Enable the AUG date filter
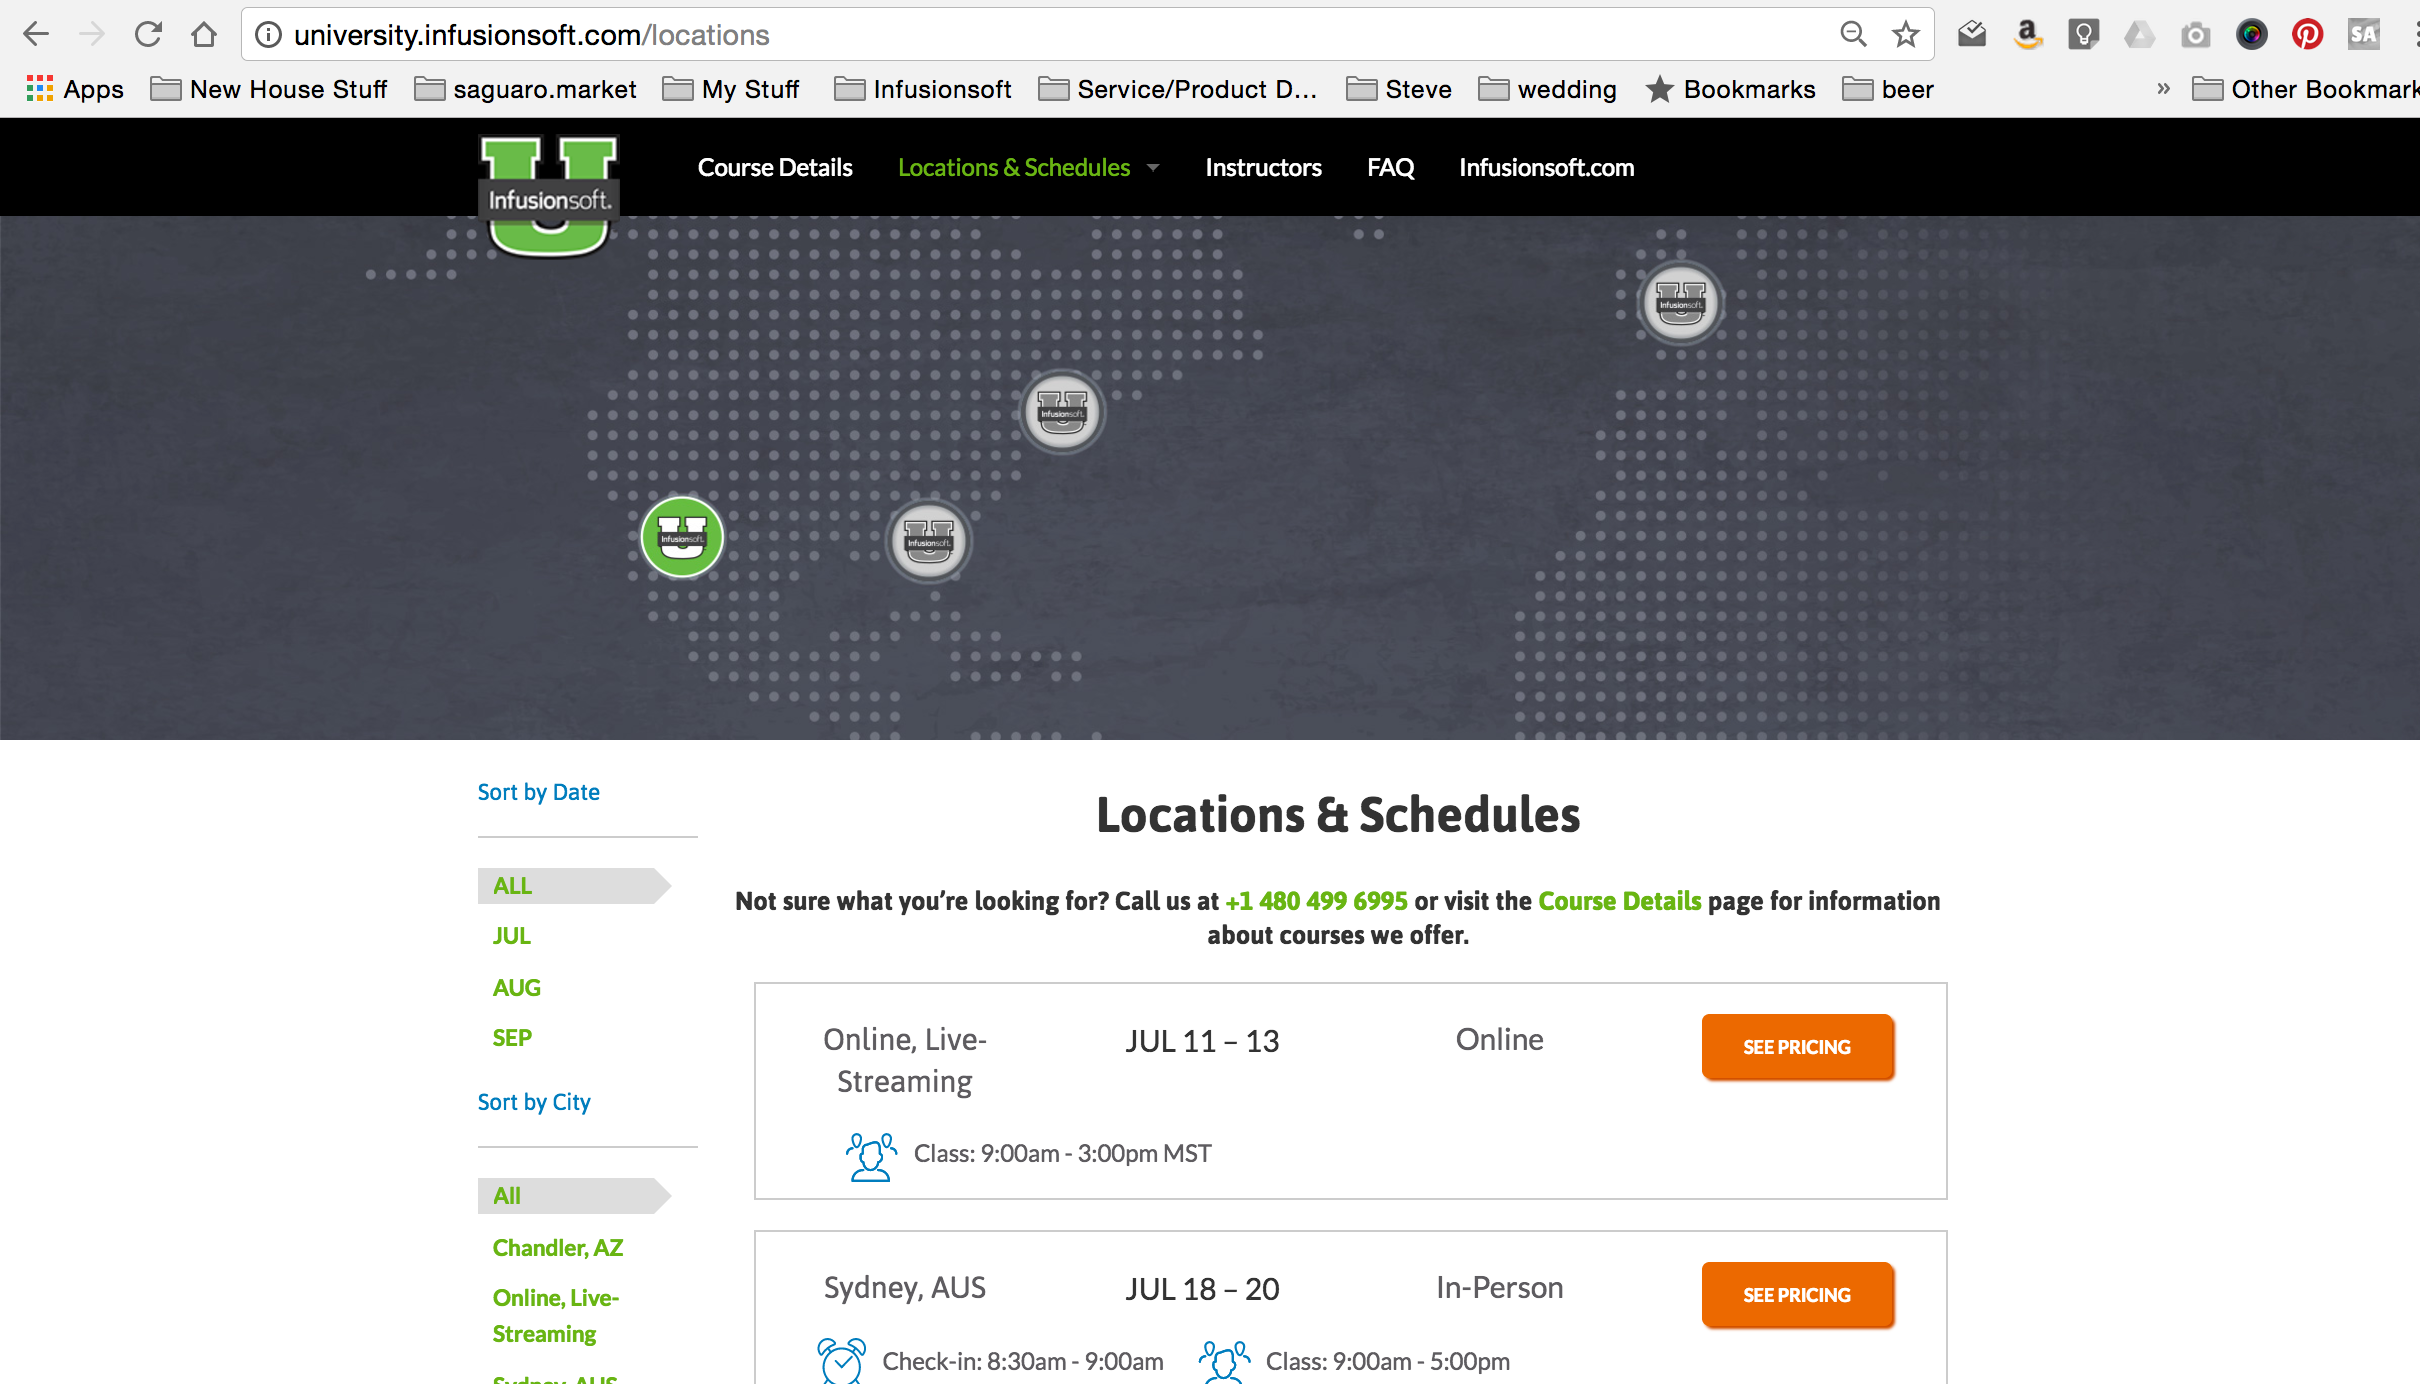This screenshot has width=2420, height=1384. (517, 987)
